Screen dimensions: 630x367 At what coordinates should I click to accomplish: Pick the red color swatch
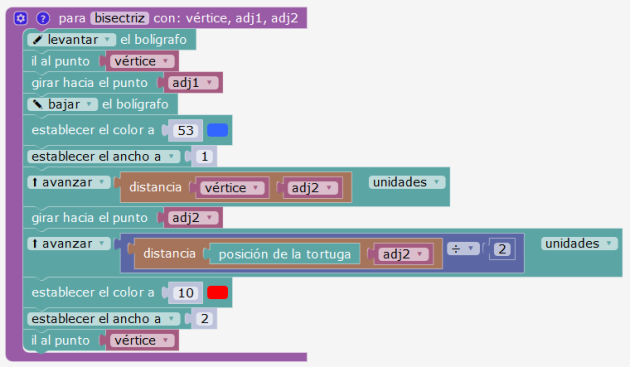pos(217,293)
